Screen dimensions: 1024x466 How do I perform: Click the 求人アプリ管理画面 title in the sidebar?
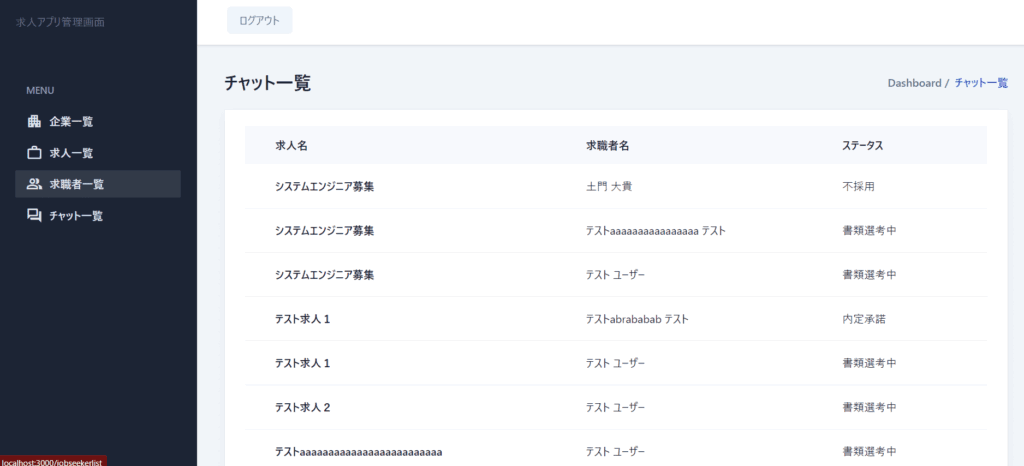coord(60,21)
